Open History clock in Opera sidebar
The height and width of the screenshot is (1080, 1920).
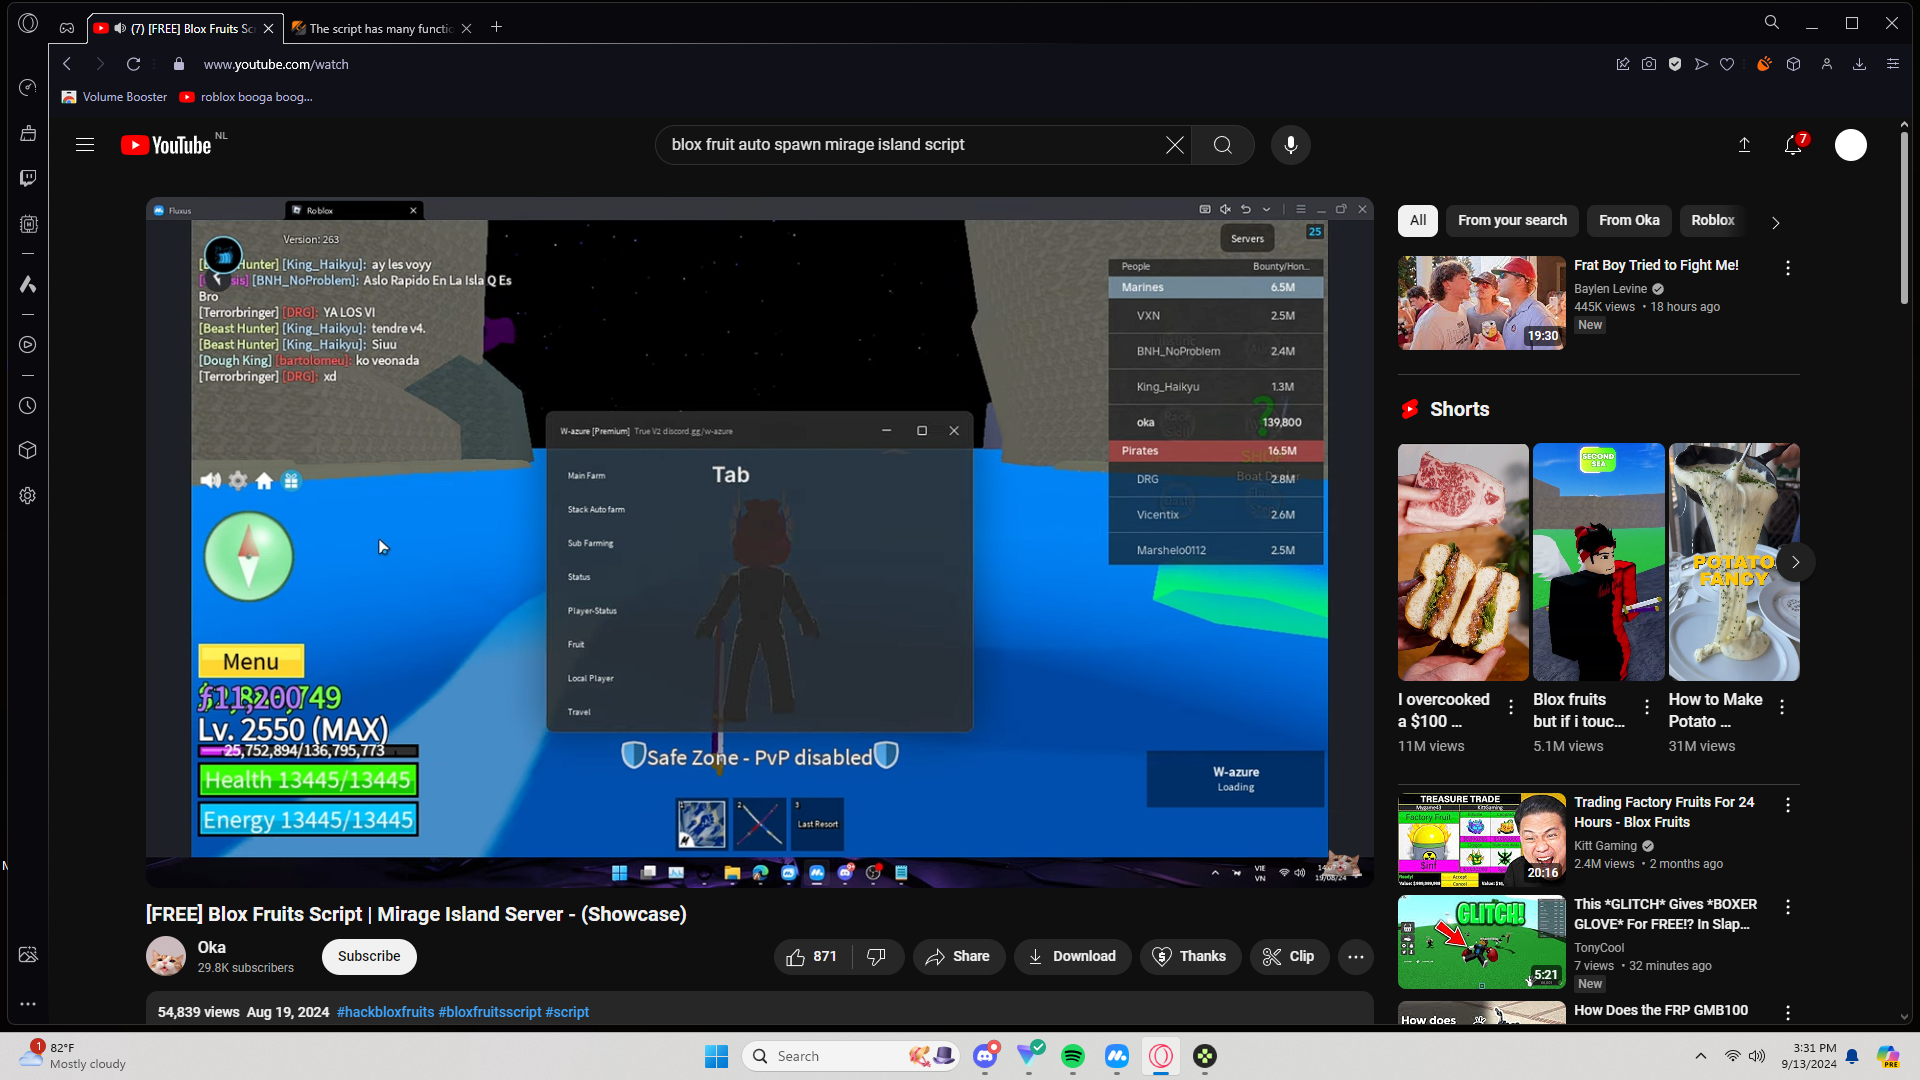[28, 406]
